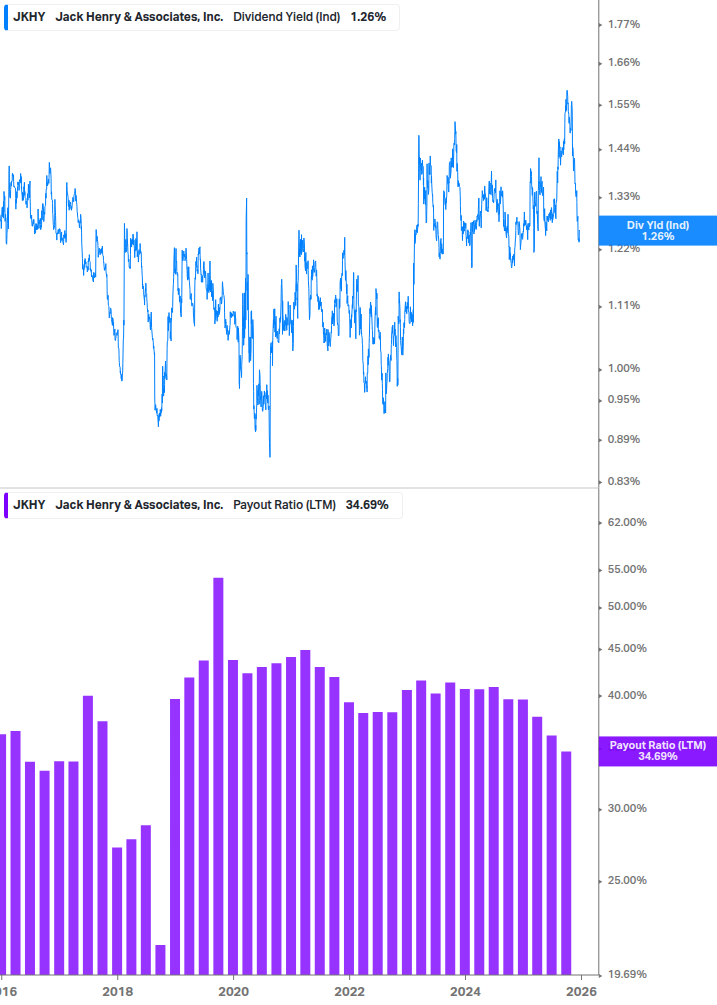Select JKHY ticker in Payout Ratio legend

point(29,505)
